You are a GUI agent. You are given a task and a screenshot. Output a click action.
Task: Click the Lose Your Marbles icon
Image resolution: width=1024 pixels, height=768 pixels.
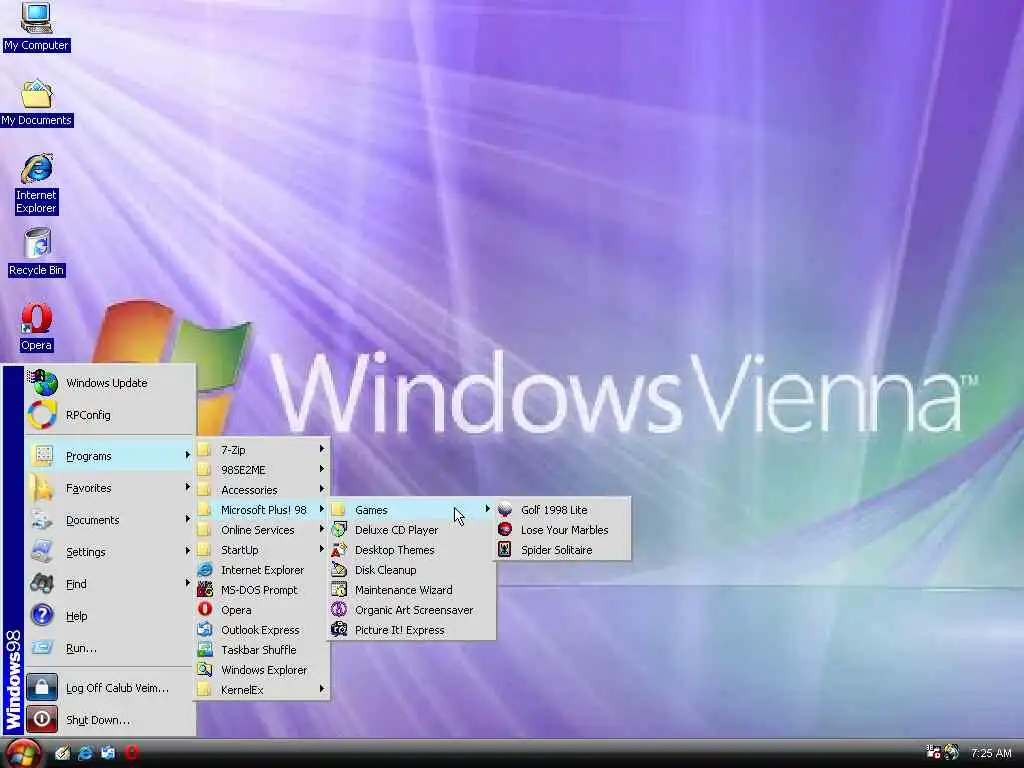pos(505,530)
